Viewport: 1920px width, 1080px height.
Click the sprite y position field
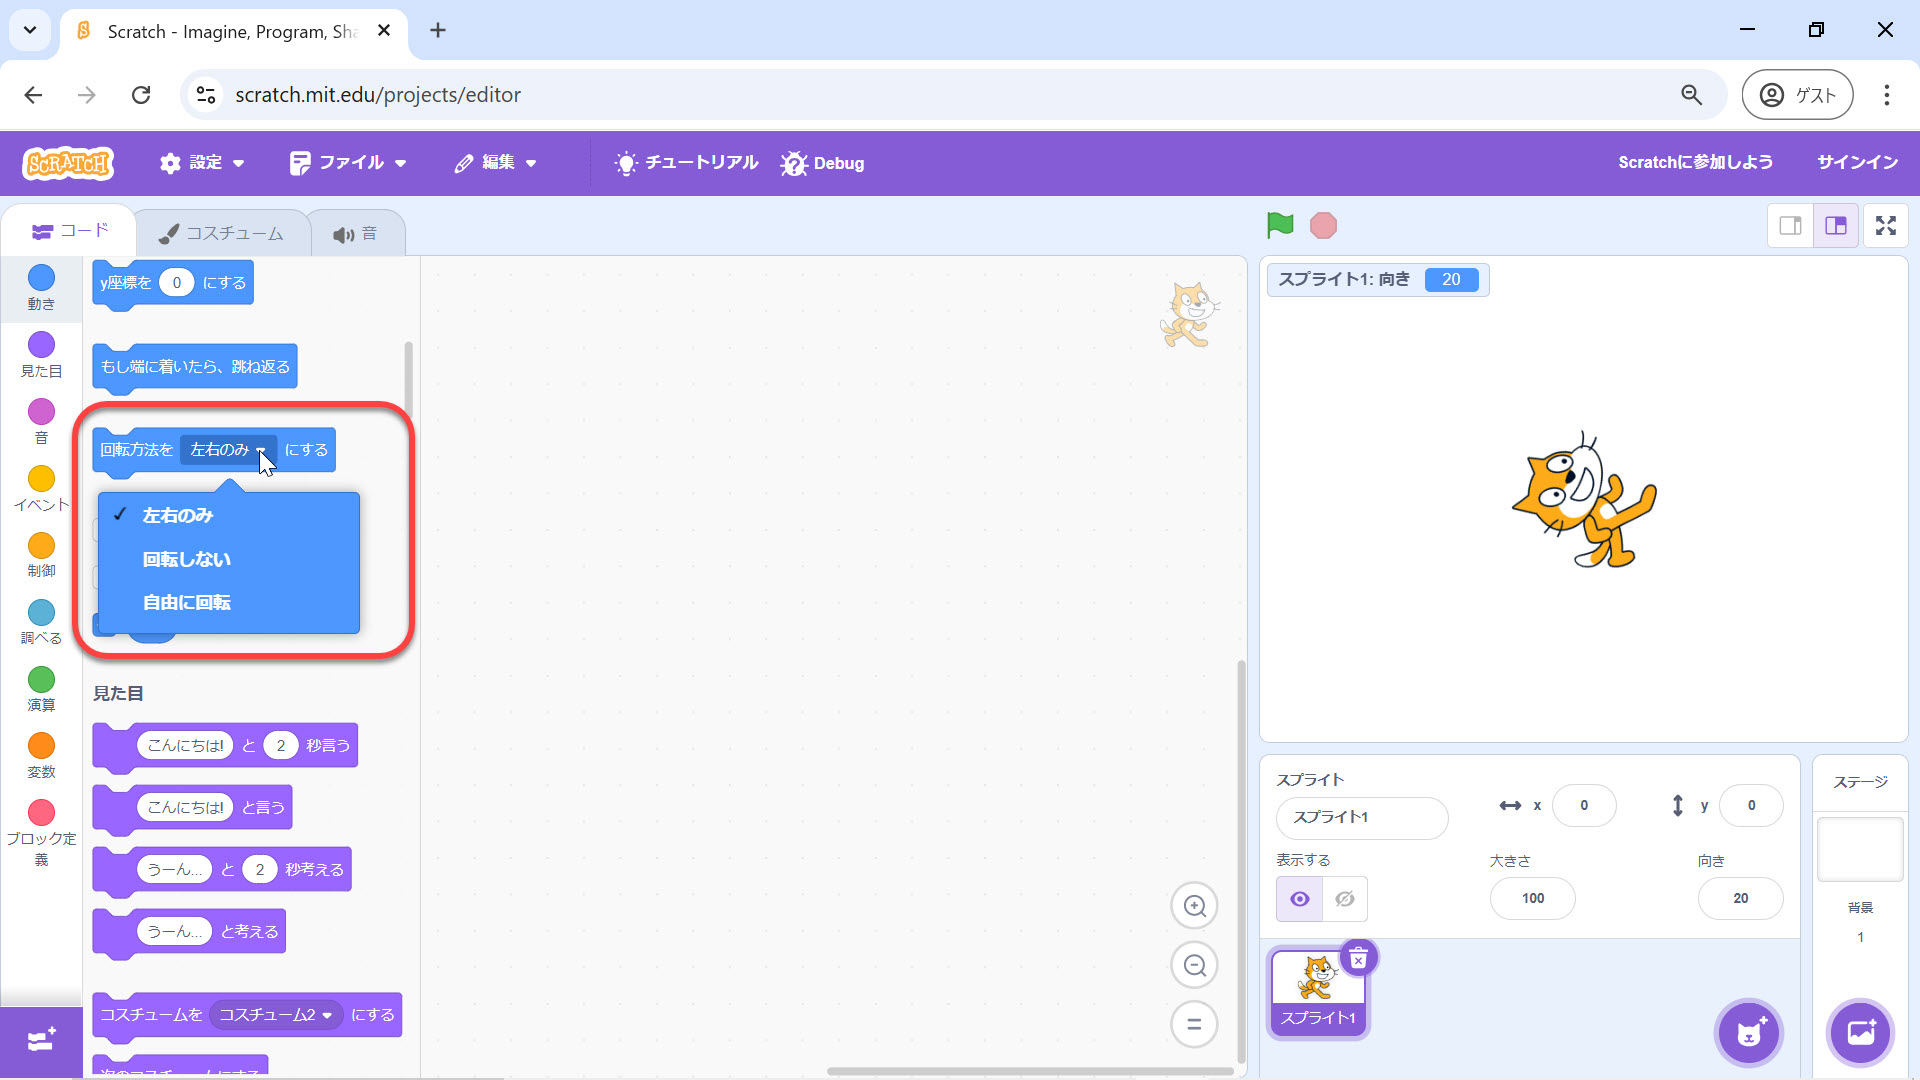(1751, 805)
